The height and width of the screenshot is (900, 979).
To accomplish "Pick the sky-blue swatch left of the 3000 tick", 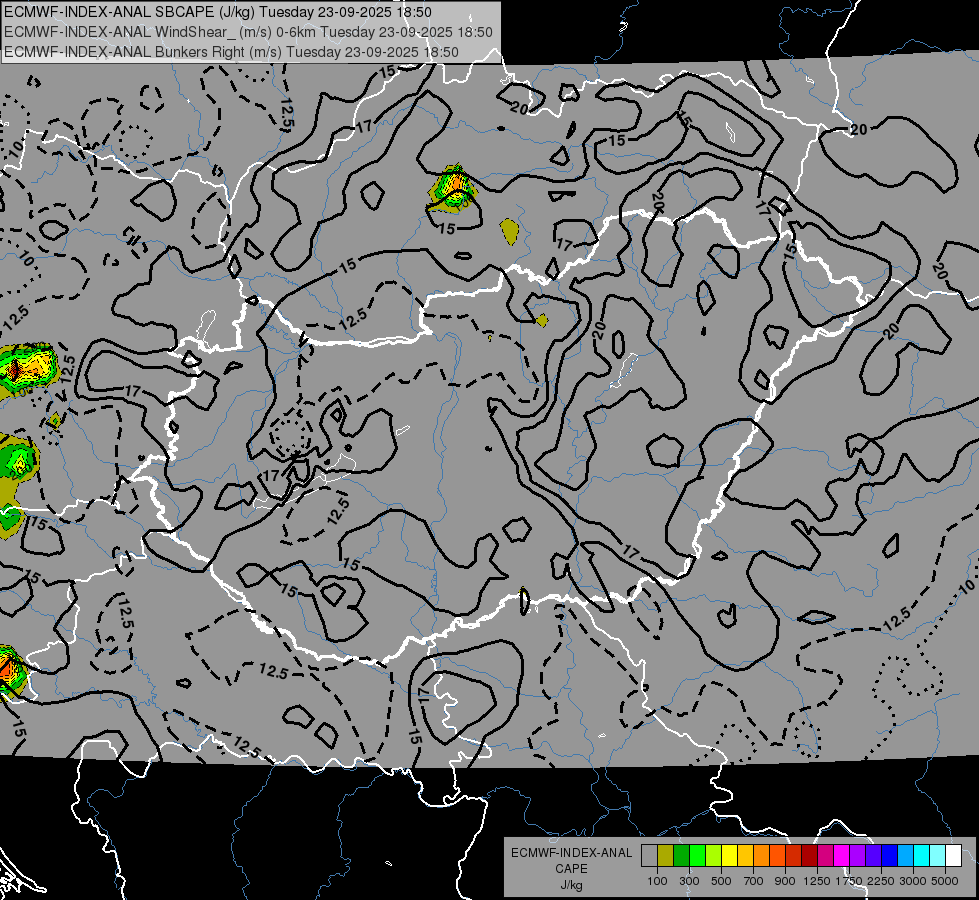I will click(906, 856).
